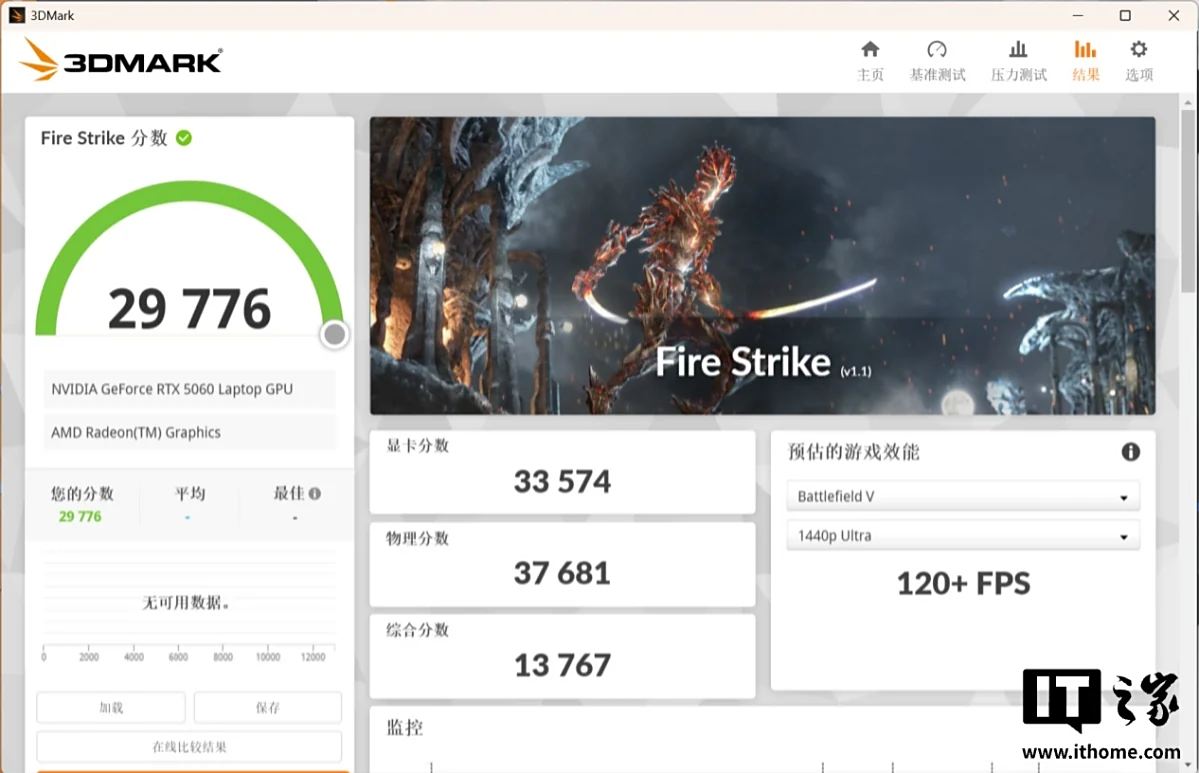The height and width of the screenshot is (773, 1199).
Task: Open the 压力测试 stress test icon
Action: click(x=1018, y=50)
